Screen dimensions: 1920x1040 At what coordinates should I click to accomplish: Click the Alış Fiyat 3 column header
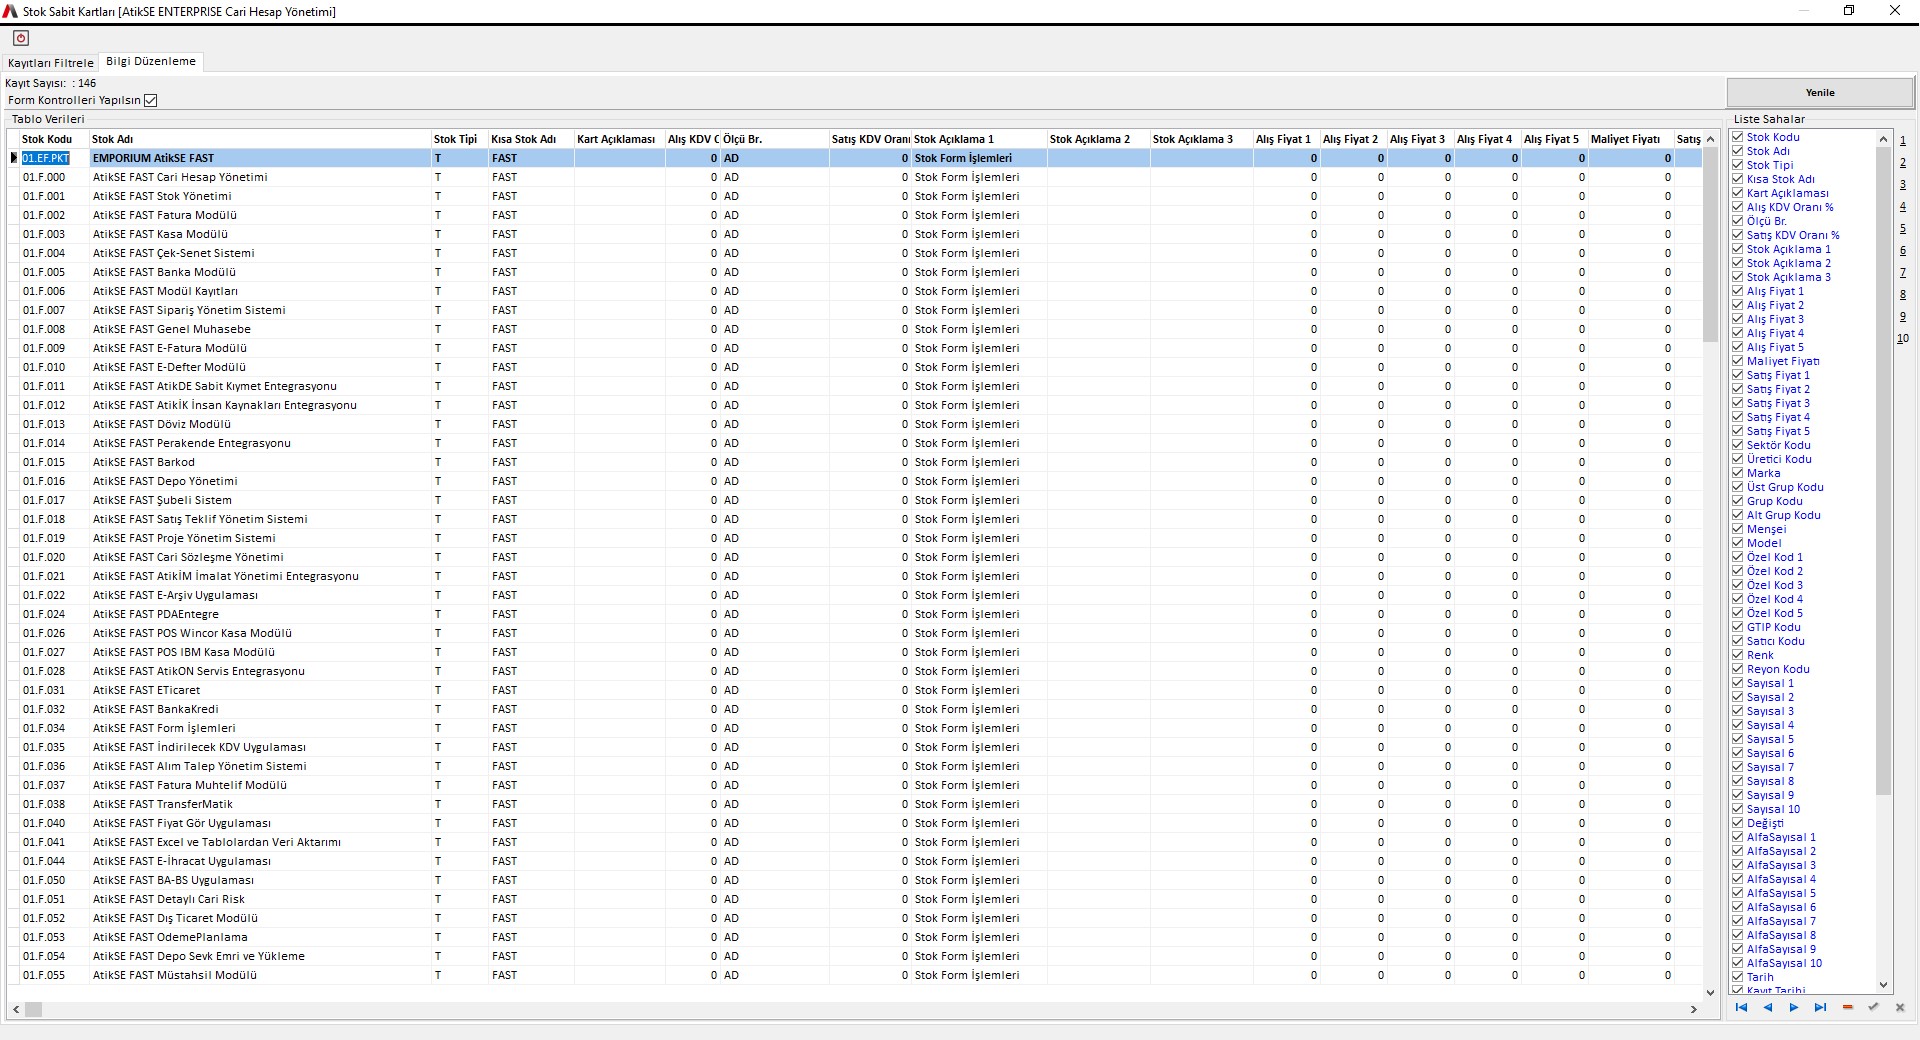pyautogui.click(x=1419, y=139)
